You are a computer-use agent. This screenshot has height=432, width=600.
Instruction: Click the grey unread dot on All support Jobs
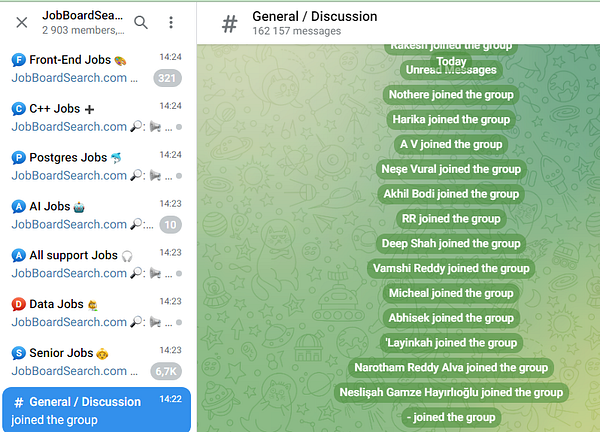coord(179,274)
